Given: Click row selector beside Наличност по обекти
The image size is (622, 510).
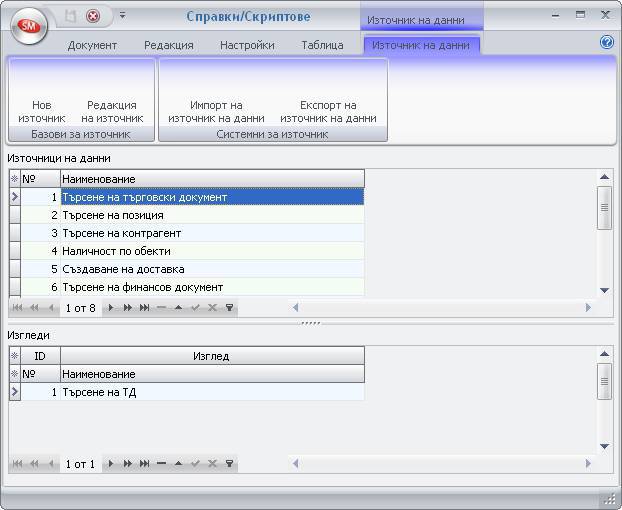Looking at the screenshot, I should pyautogui.click(x=15, y=251).
